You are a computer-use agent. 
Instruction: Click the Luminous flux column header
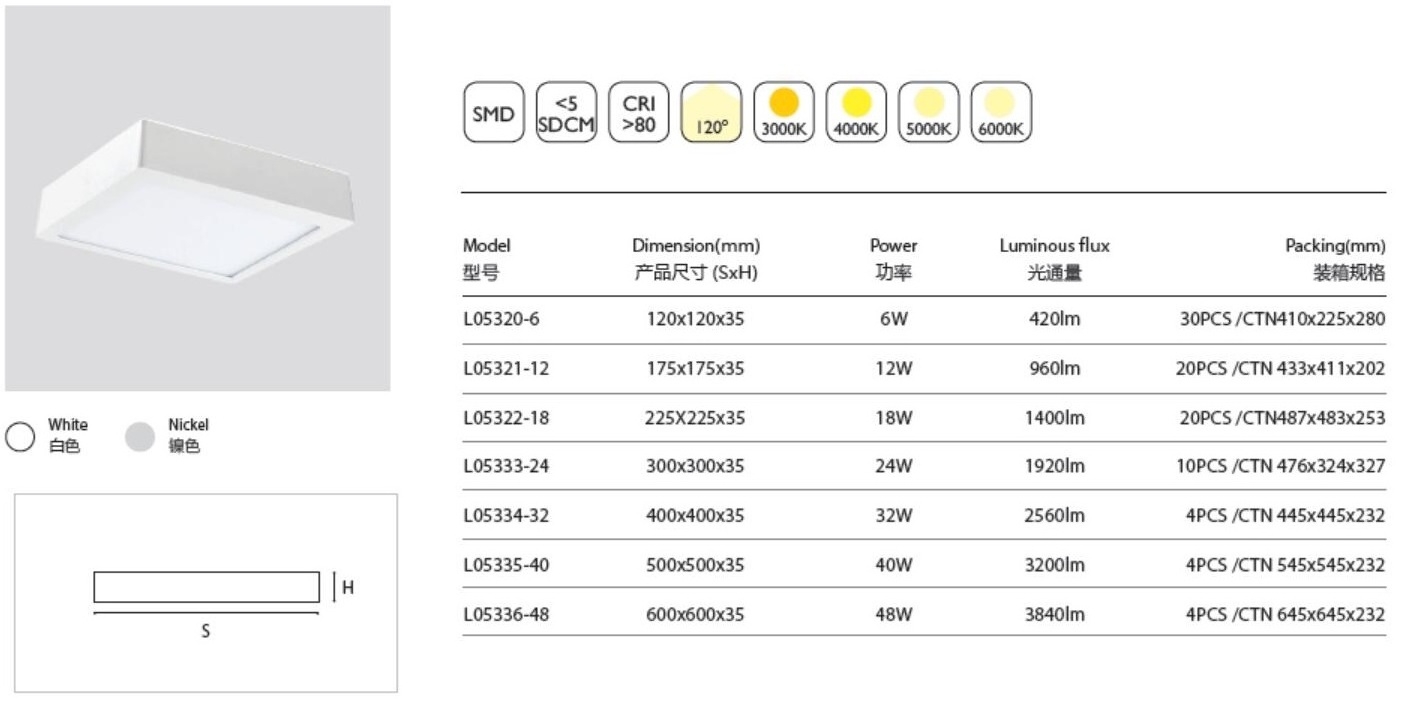click(x=1054, y=259)
